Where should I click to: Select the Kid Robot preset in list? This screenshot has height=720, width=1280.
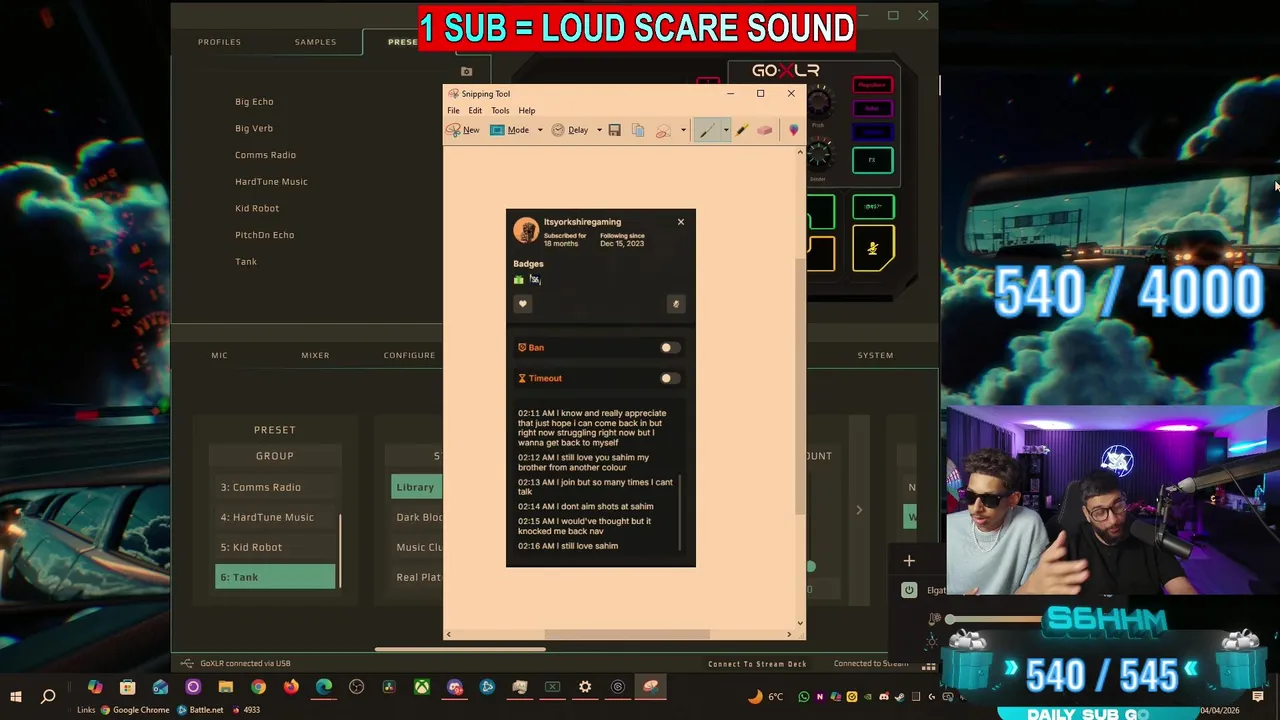click(257, 208)
